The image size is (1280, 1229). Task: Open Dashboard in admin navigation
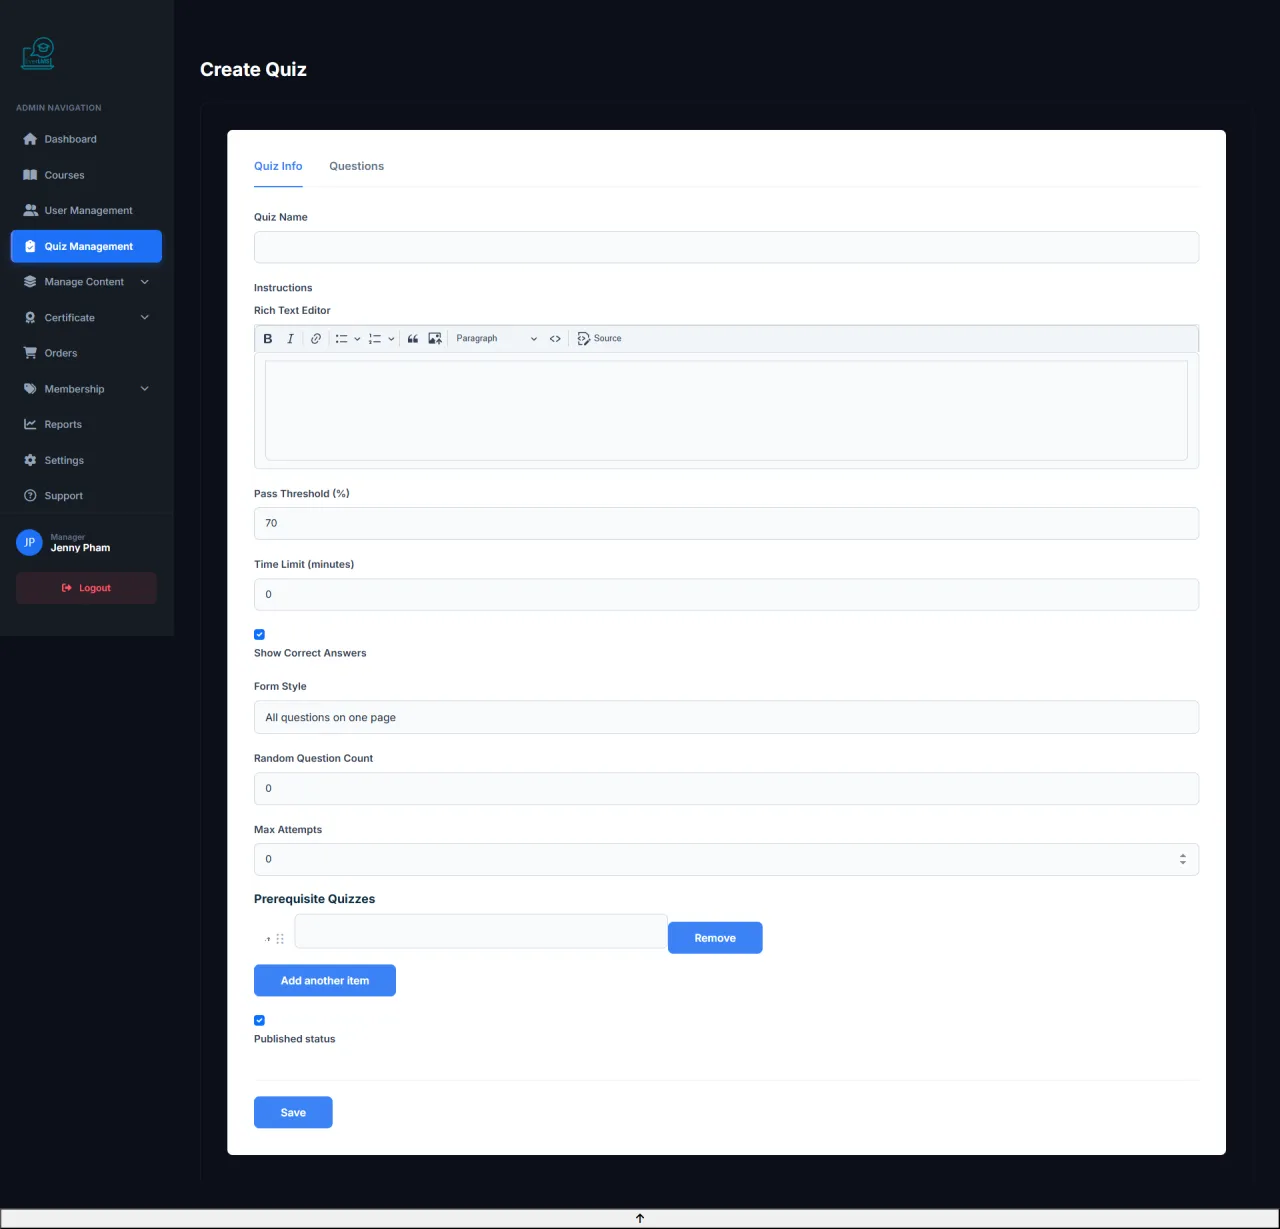coord(86,139)
